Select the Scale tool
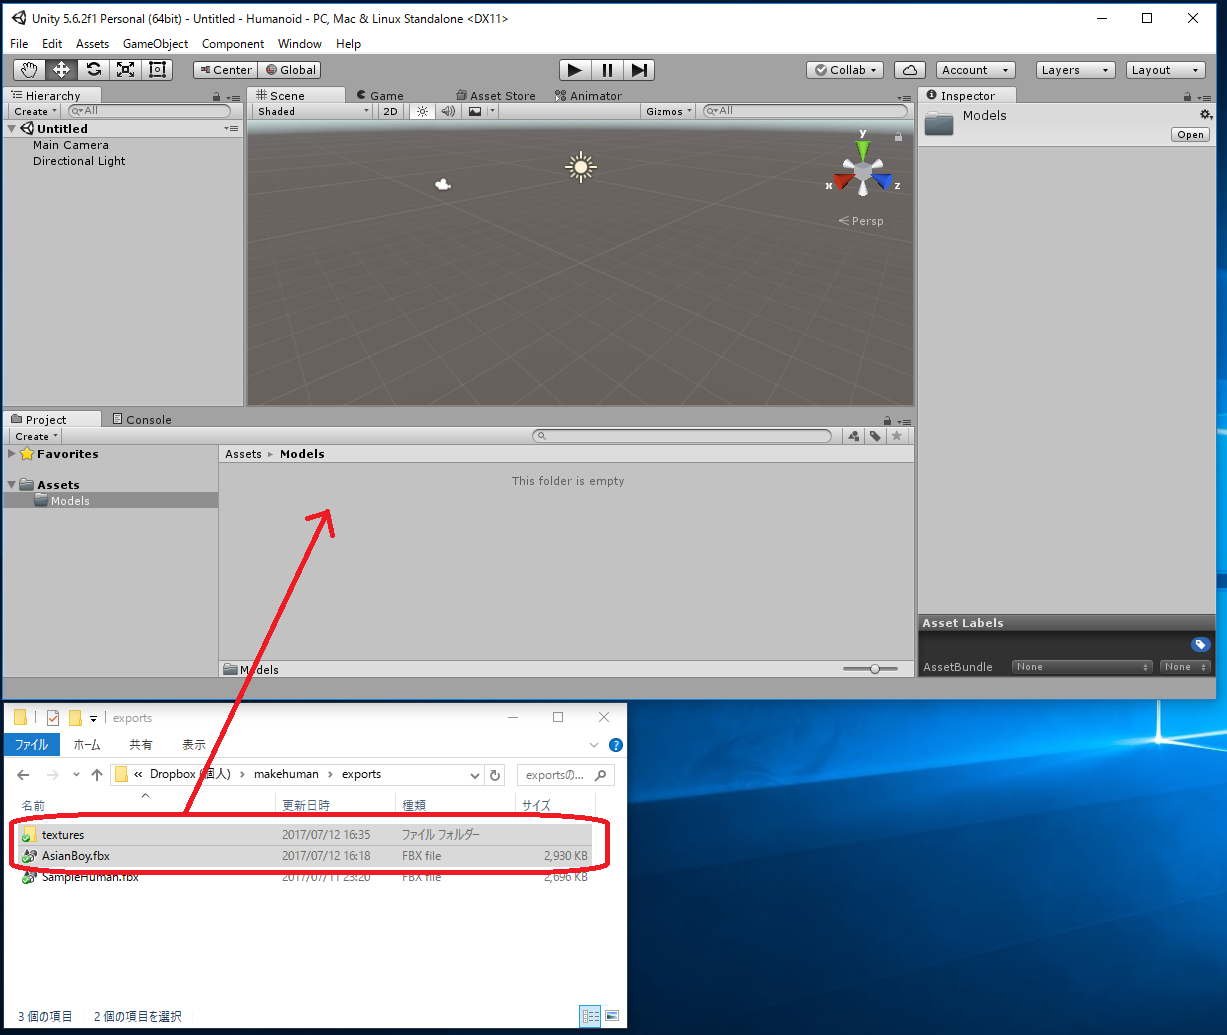 pyautogui.click(x=125, y=70)
